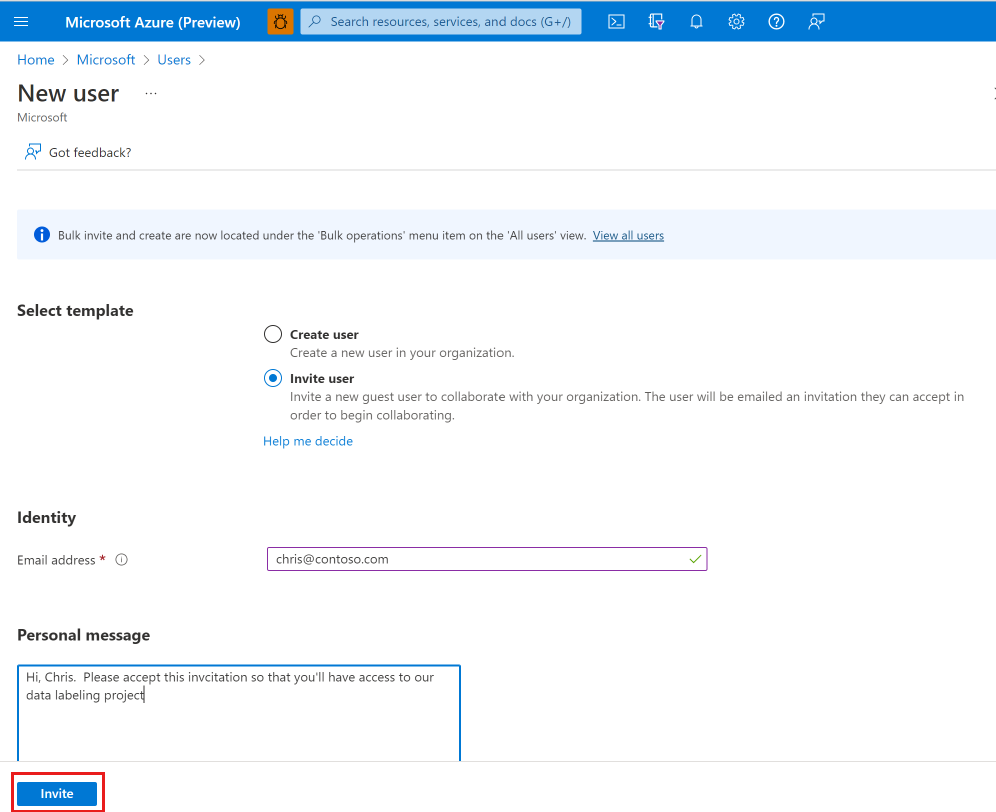
Task: Select the Create user radio button
Action: (x=272, y=334)
